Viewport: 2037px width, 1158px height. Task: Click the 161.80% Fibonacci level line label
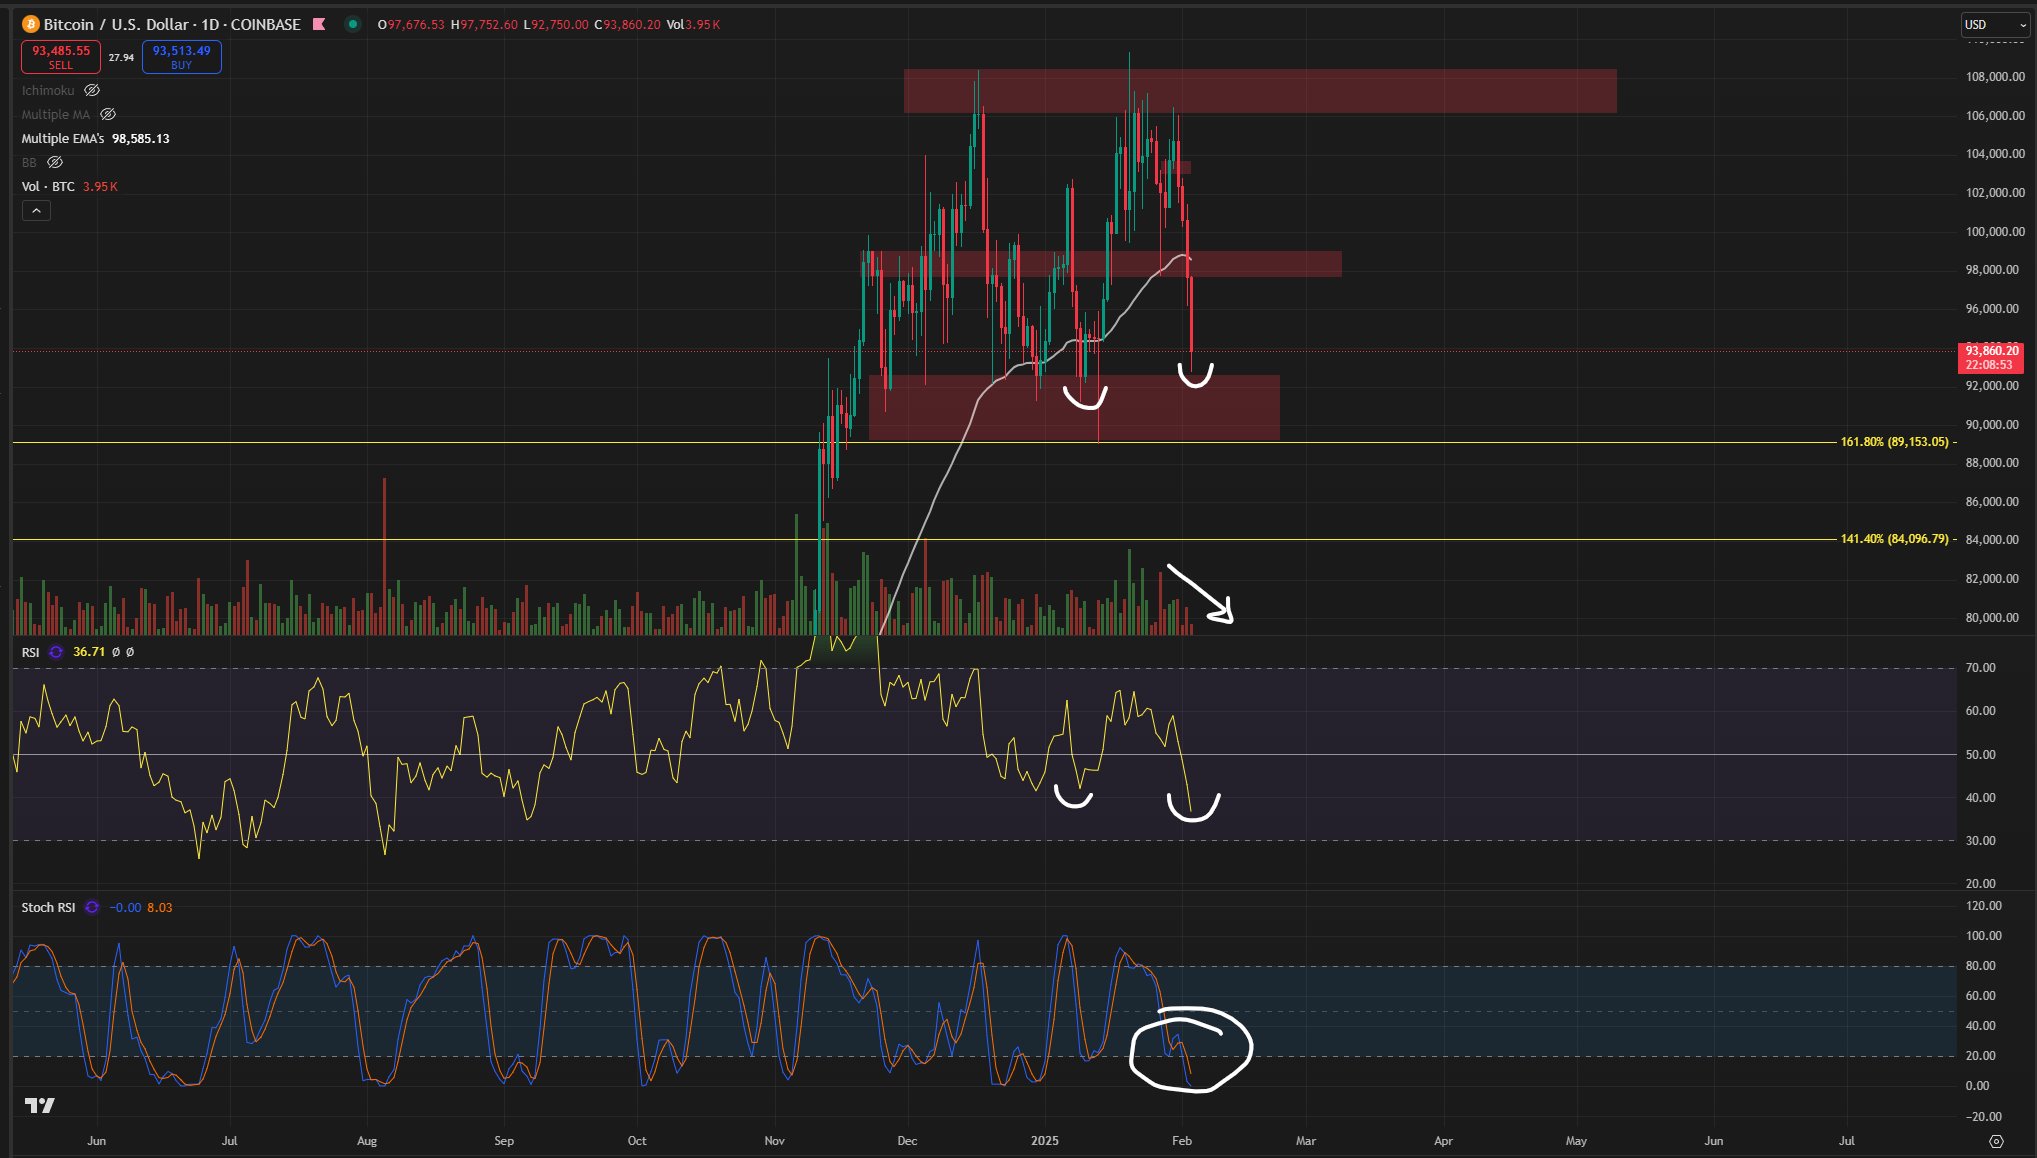pyautogui.click(x=1894, y=442)
